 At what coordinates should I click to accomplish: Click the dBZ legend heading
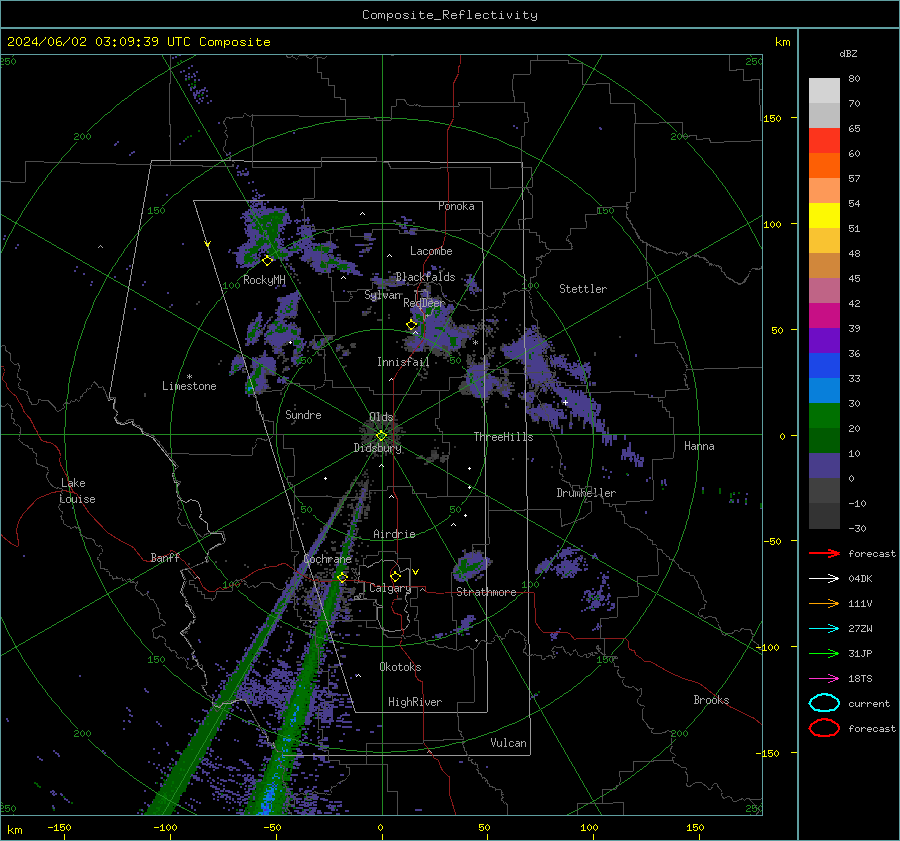tap(848, 53)
